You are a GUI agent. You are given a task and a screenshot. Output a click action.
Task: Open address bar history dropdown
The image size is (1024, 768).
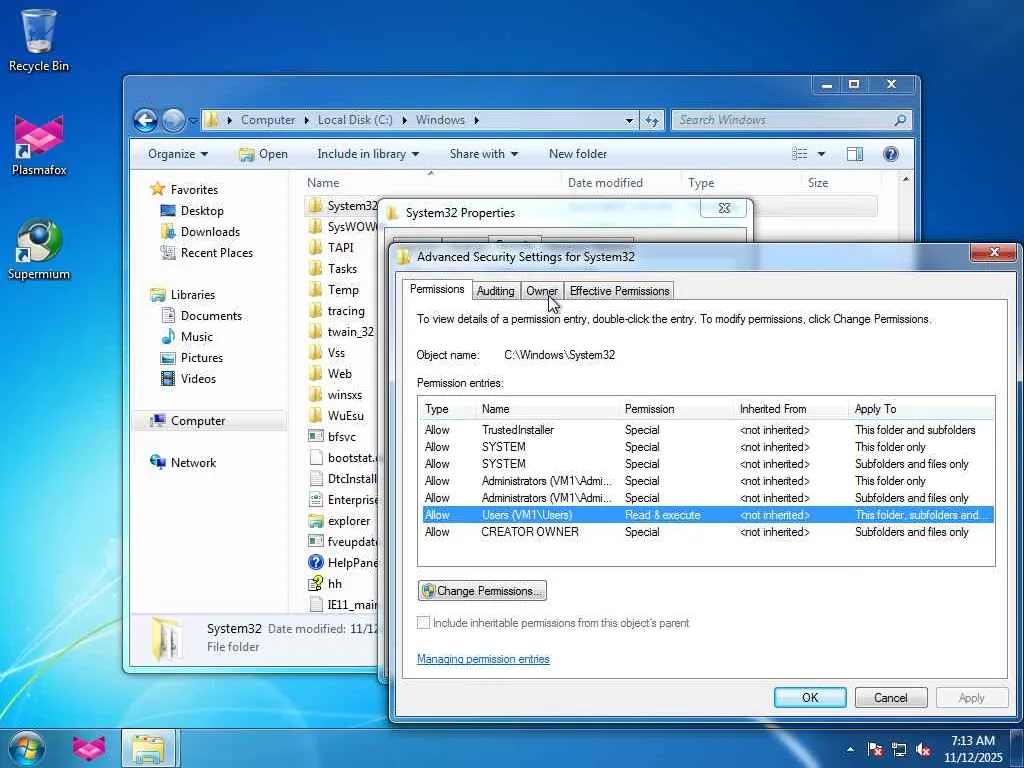point(629,120)
